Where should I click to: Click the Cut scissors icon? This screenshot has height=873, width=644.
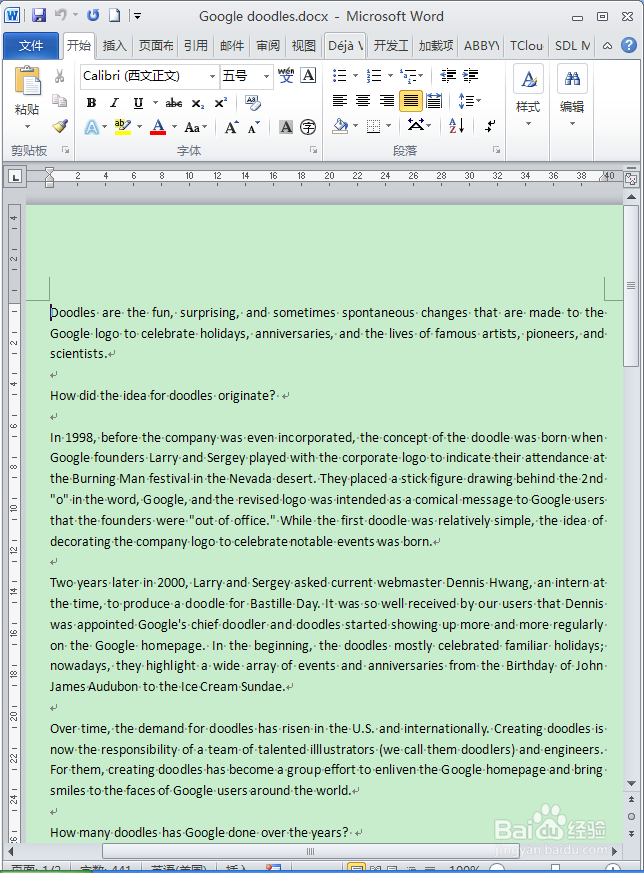tap(60, 76)
